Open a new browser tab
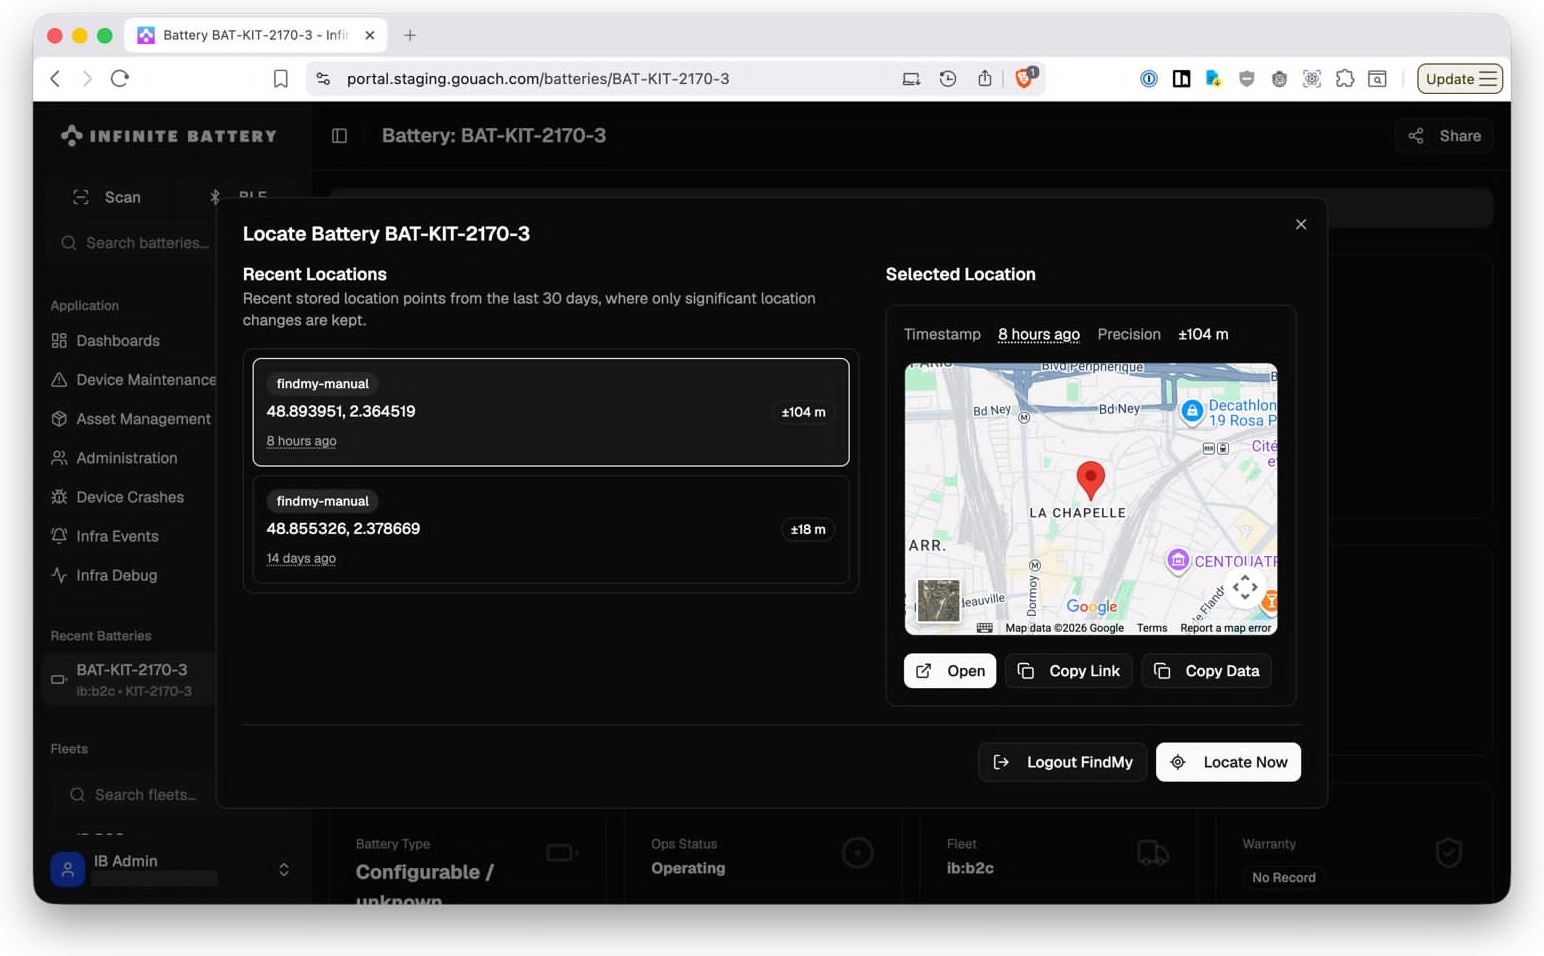This screenshot has width=1544, height=956. pos(410,35)
